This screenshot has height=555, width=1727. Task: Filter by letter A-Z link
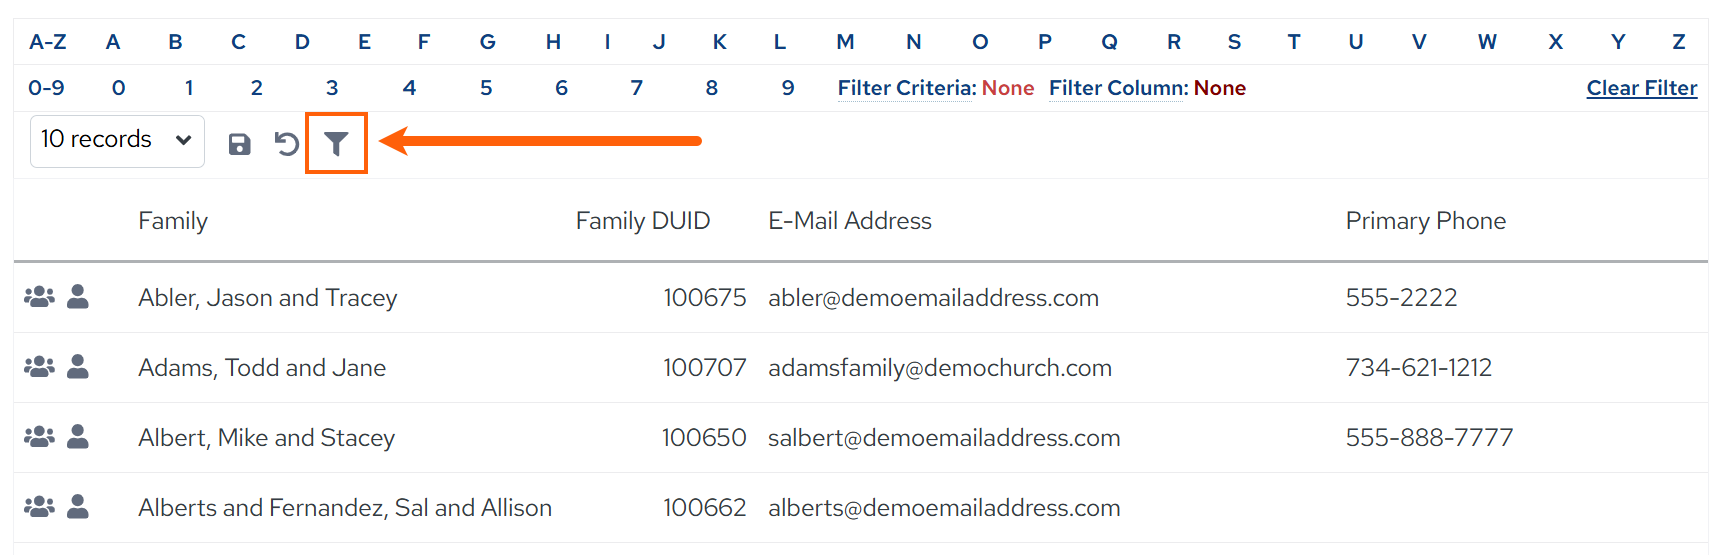pyautogui.click(x=48, y=42)
